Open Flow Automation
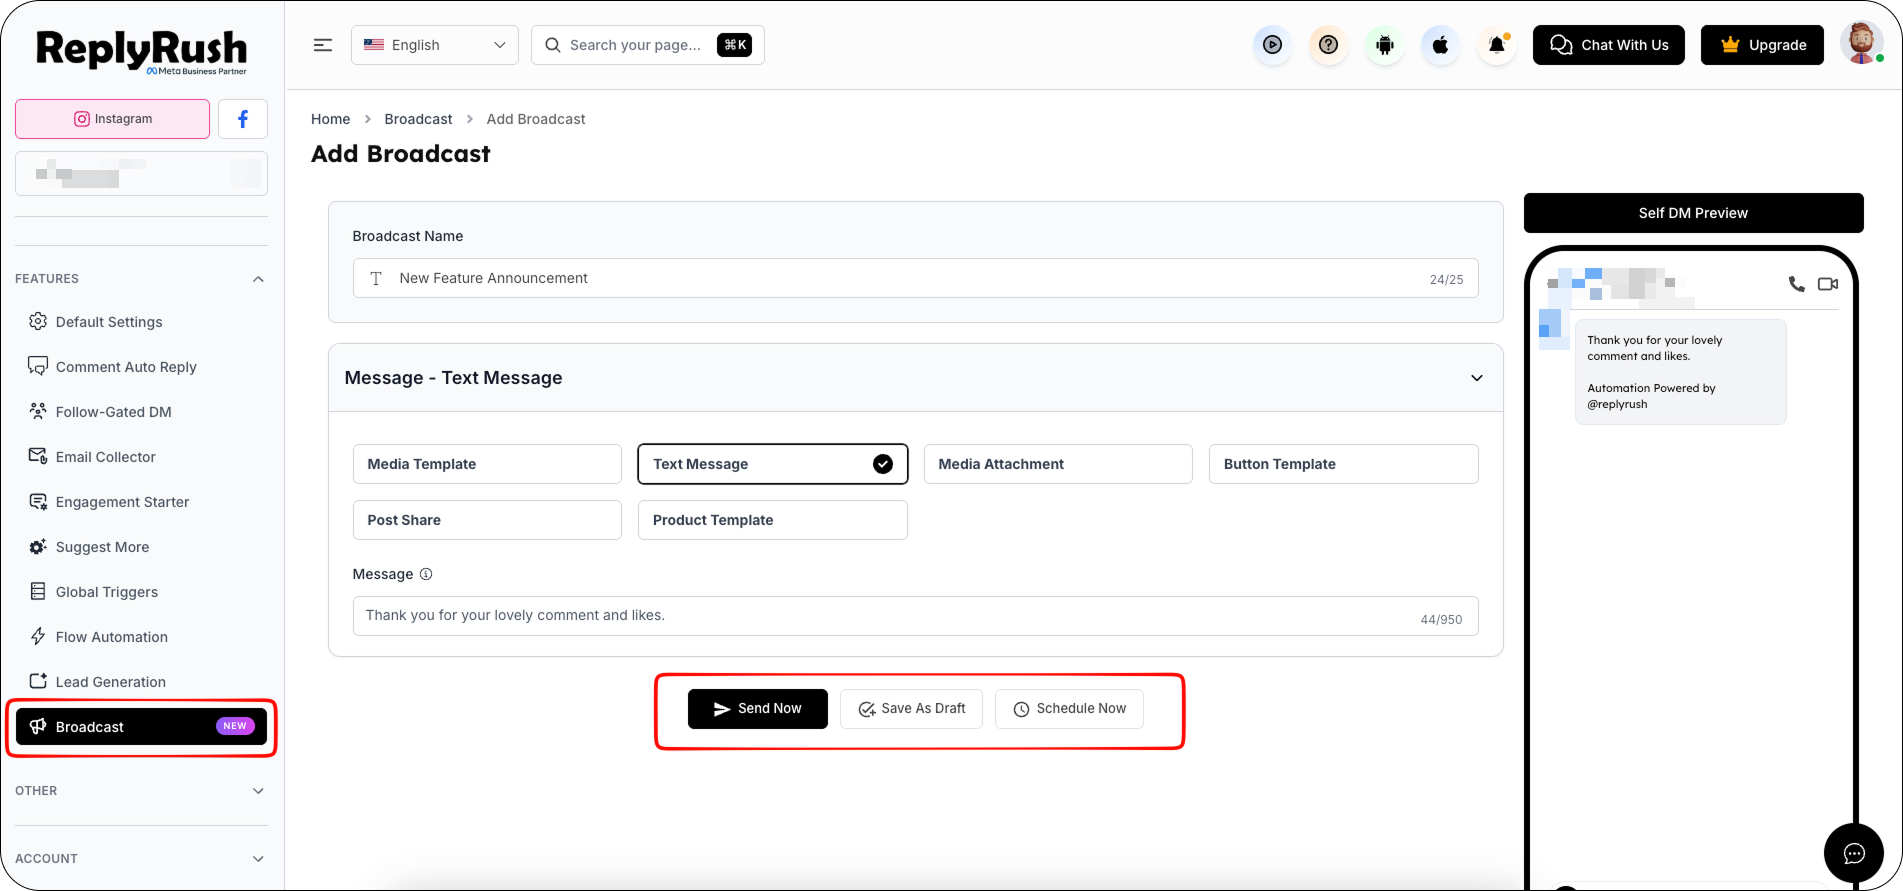 click(x=141, y=637)
